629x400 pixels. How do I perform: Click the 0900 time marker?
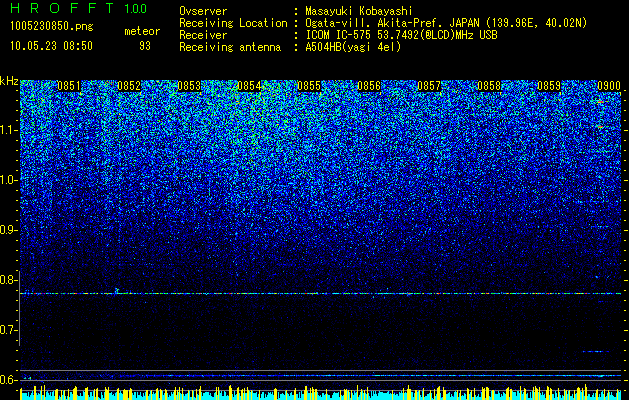coord(609,86)
